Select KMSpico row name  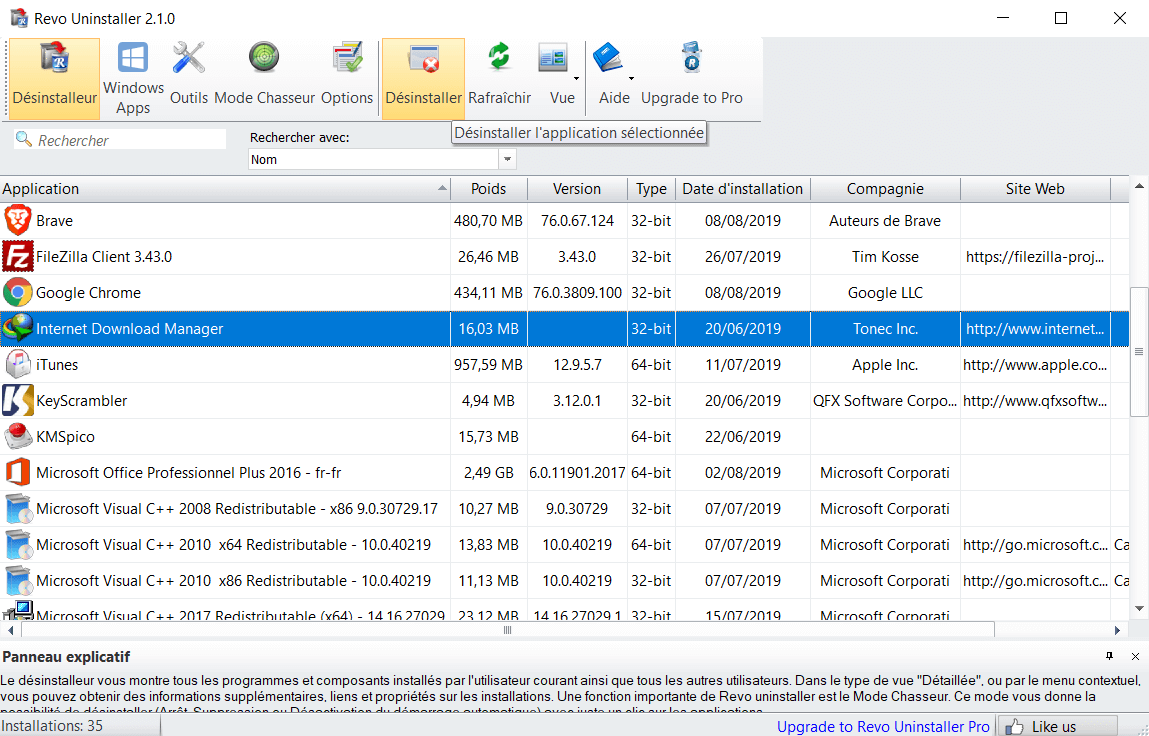click(65, 436)
